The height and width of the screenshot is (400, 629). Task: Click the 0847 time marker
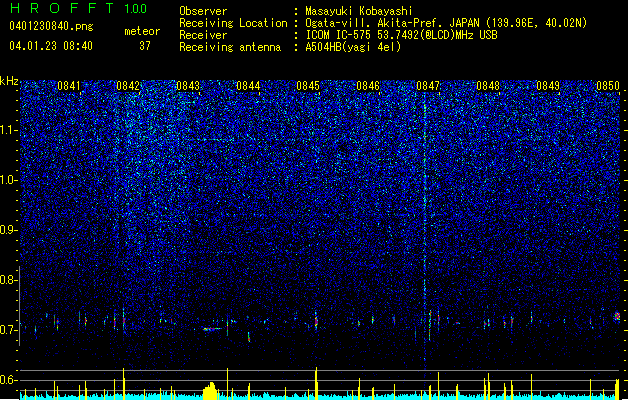click(x=428, y=86)
